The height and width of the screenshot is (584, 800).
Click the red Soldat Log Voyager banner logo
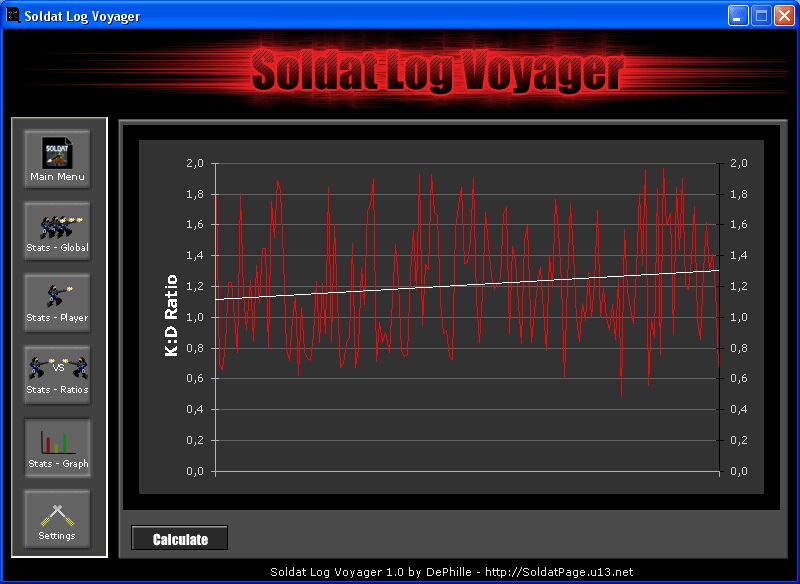pyautogui.click(x=438, y=71)
